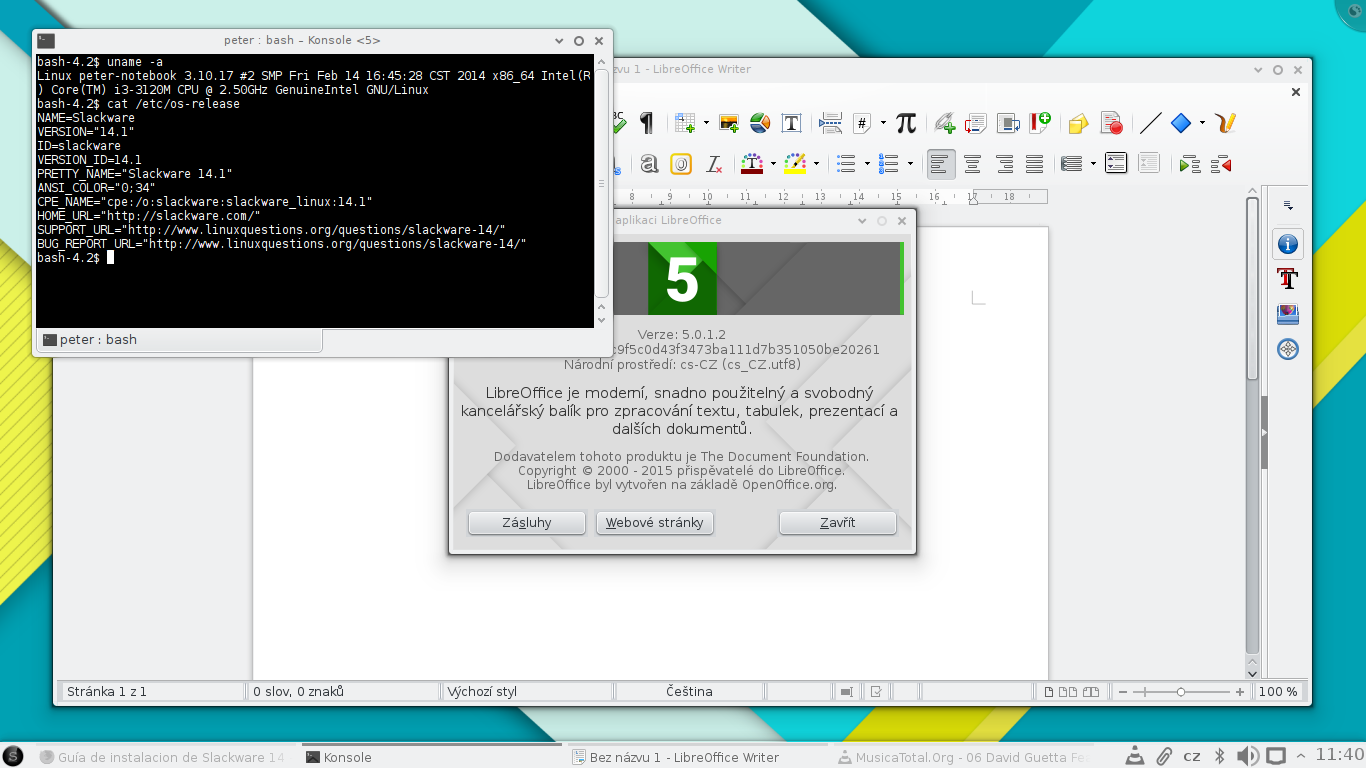Toggle Track Changes recording
1366x768 pixels.
point(1111,123)
